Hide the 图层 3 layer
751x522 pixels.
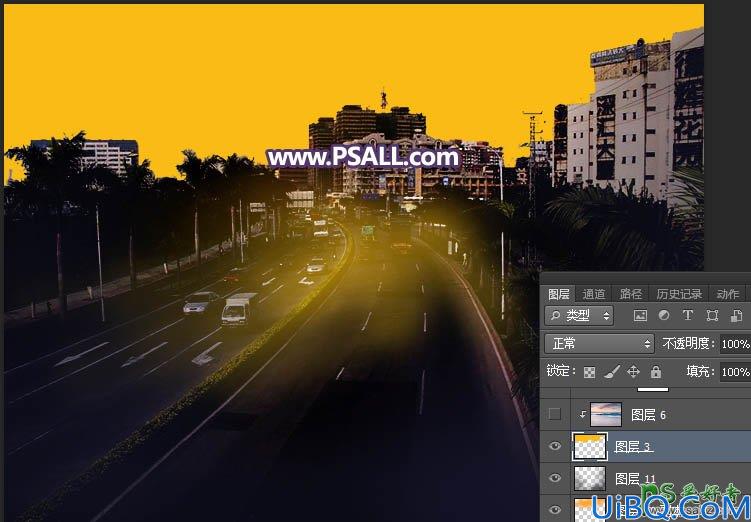pos(555,446)
